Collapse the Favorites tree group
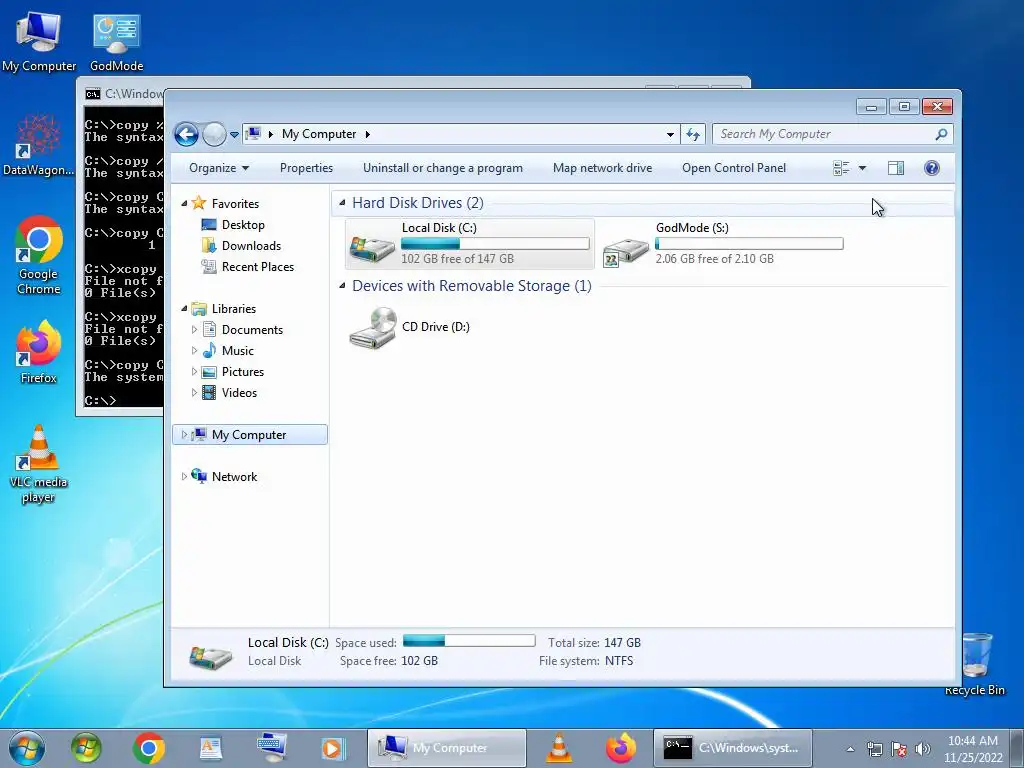1024x768 pixels. click(184, 204)
